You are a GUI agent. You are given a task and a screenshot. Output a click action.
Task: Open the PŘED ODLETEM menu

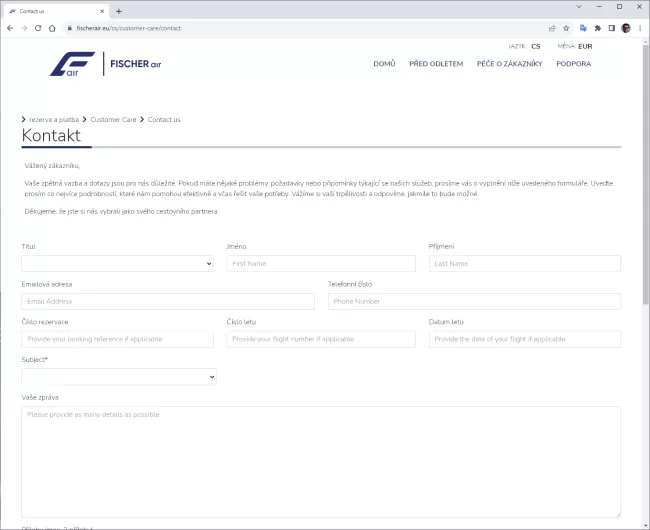click(436, 64)
